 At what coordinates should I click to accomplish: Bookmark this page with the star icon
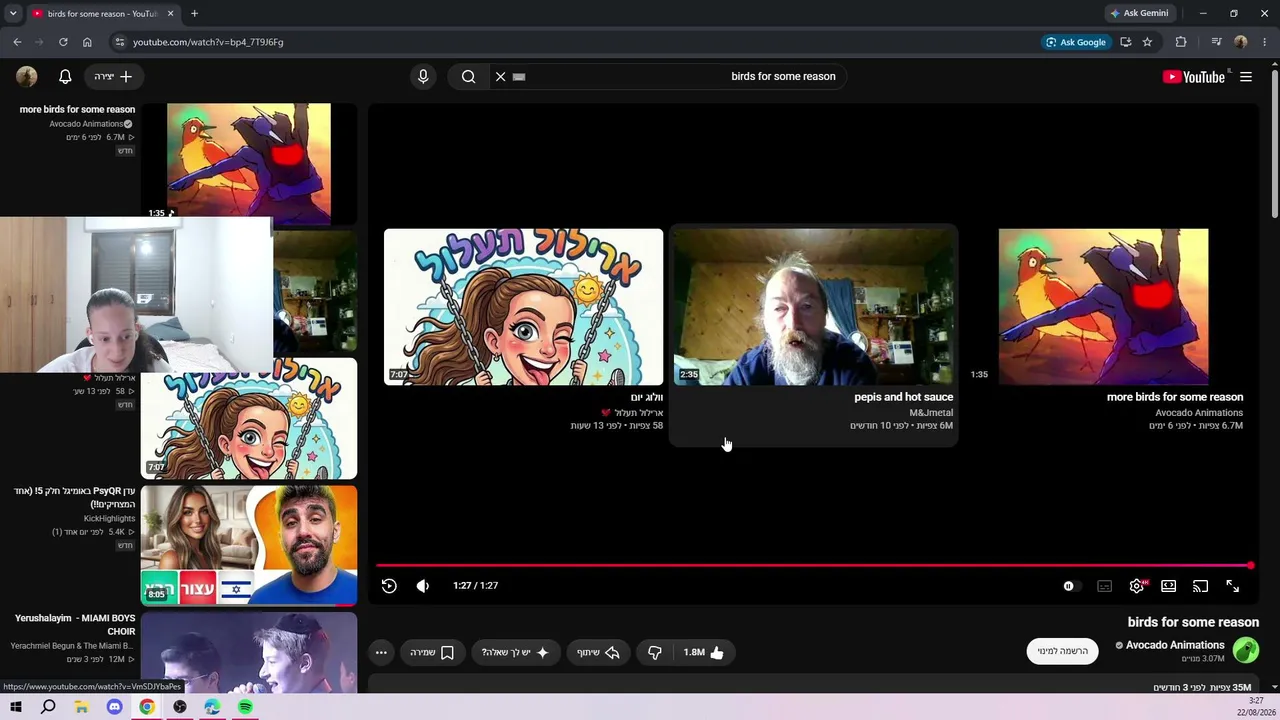tap(1147, 42)
